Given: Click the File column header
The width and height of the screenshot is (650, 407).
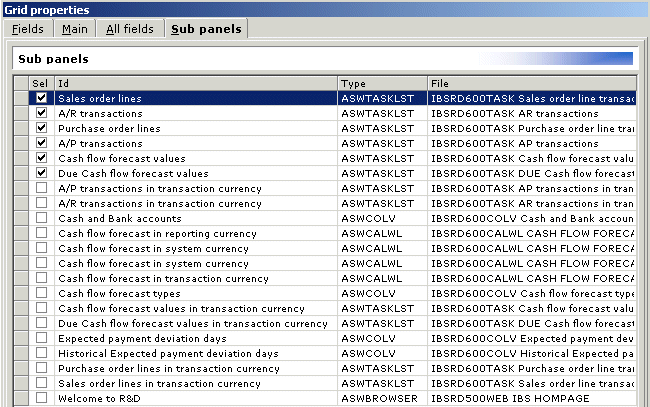Looking at the screenshot, I should tap(530, 83).
